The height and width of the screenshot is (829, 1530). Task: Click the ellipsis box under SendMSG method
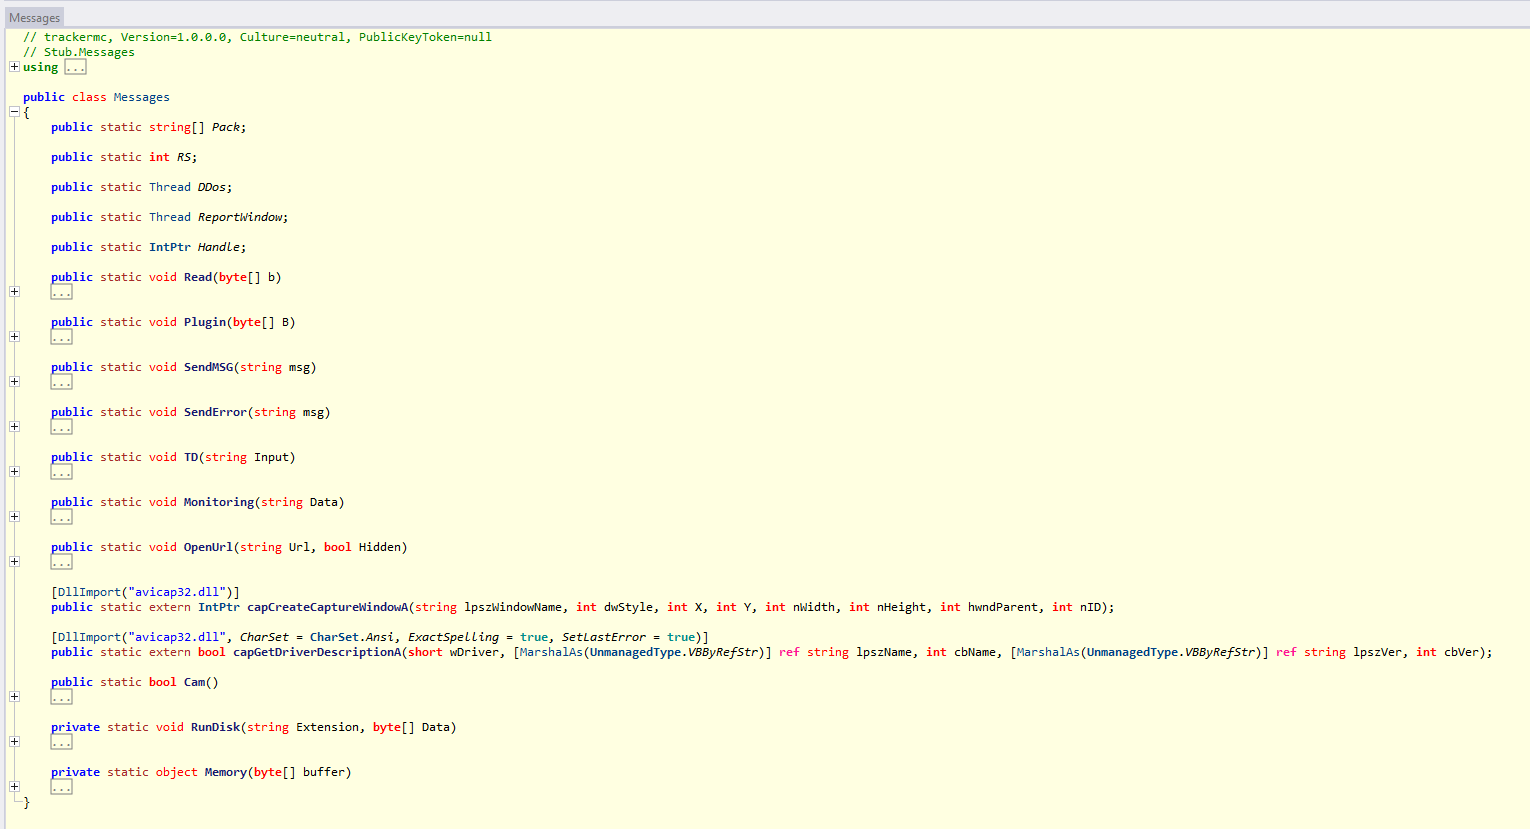[x=62, y=382]
